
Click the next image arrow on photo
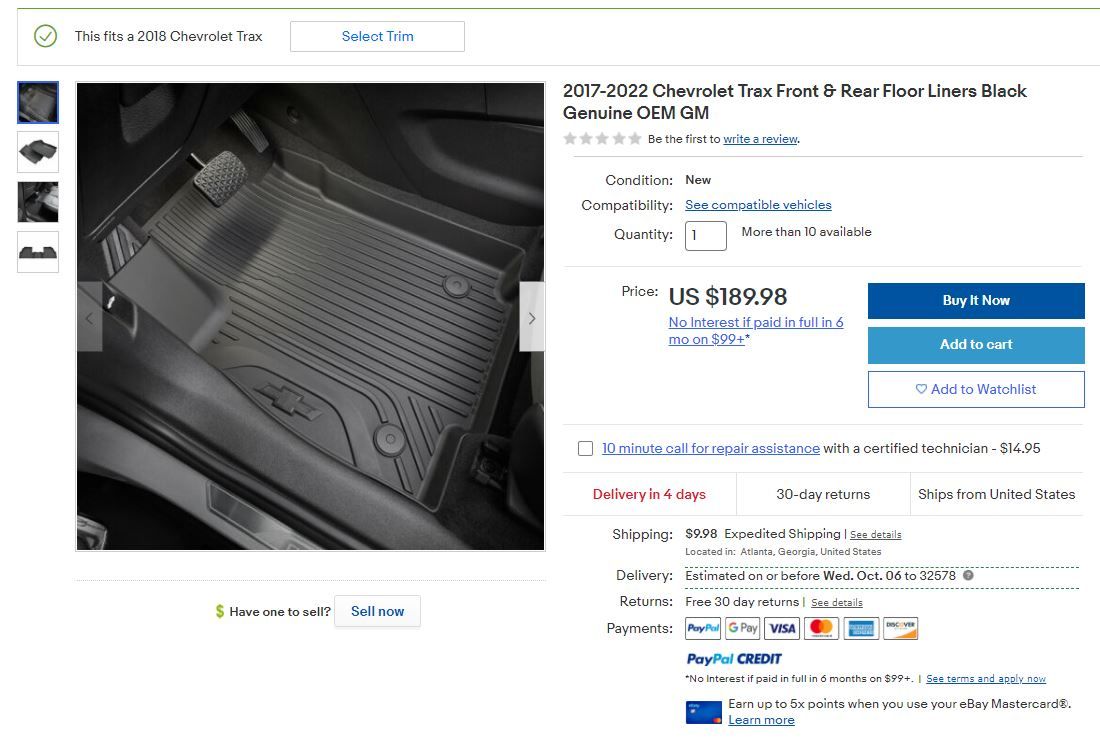(532, 317)
